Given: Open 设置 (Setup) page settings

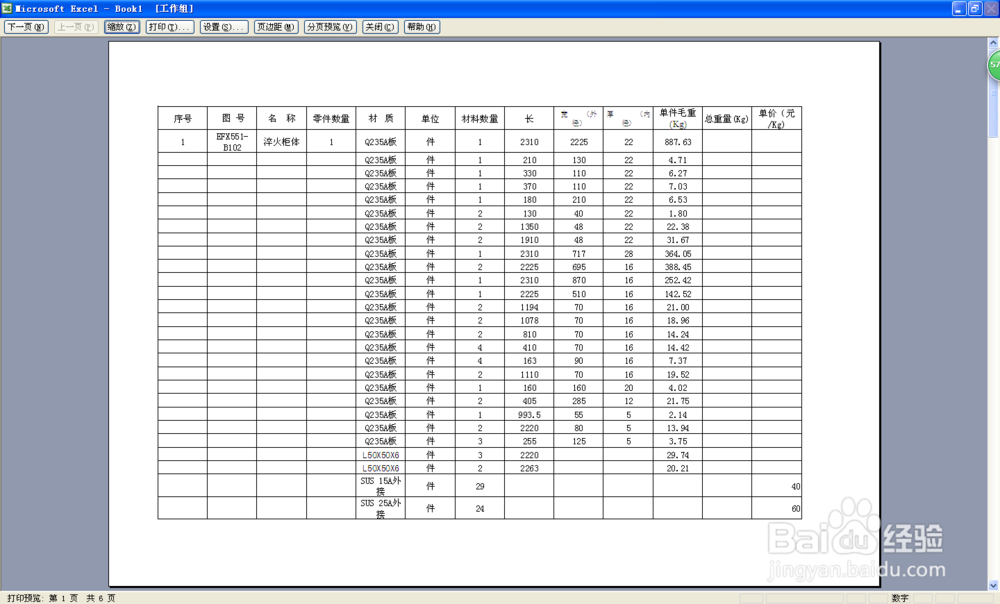Looking at the screenshot, I should (224, 27).
